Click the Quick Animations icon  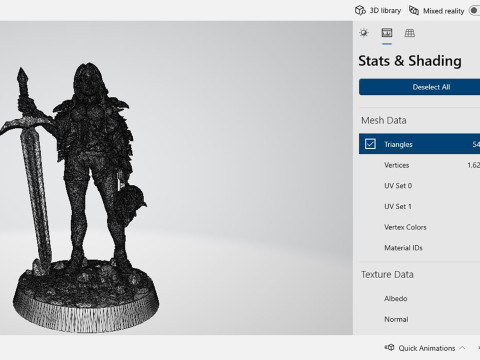tap(390, 348)
